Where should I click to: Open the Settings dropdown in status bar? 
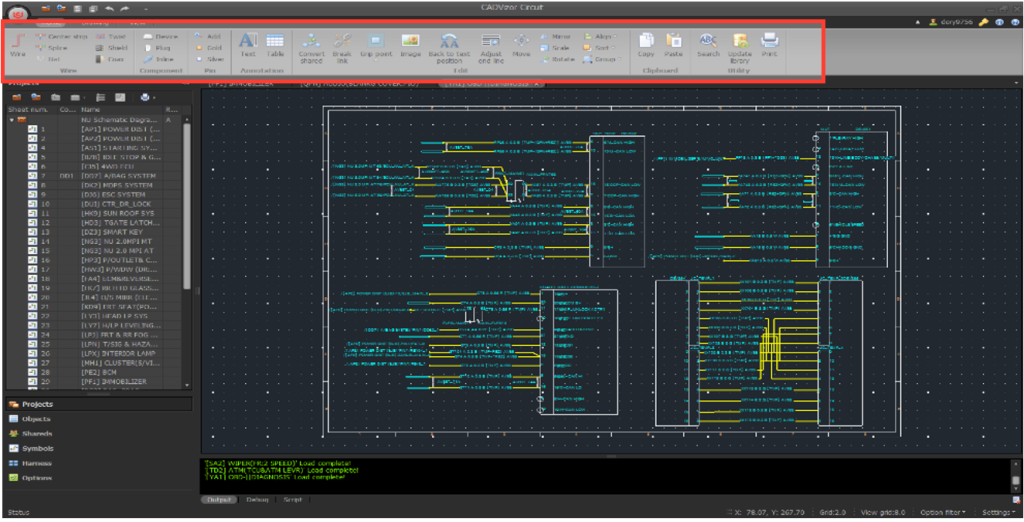[x=999, y=513]
